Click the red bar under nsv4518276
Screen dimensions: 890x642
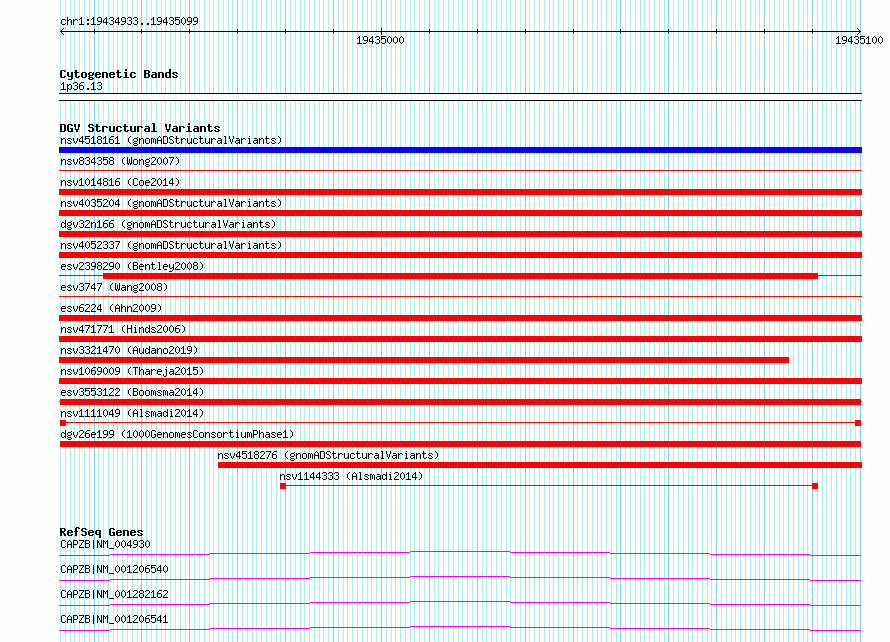coord(540,465)
